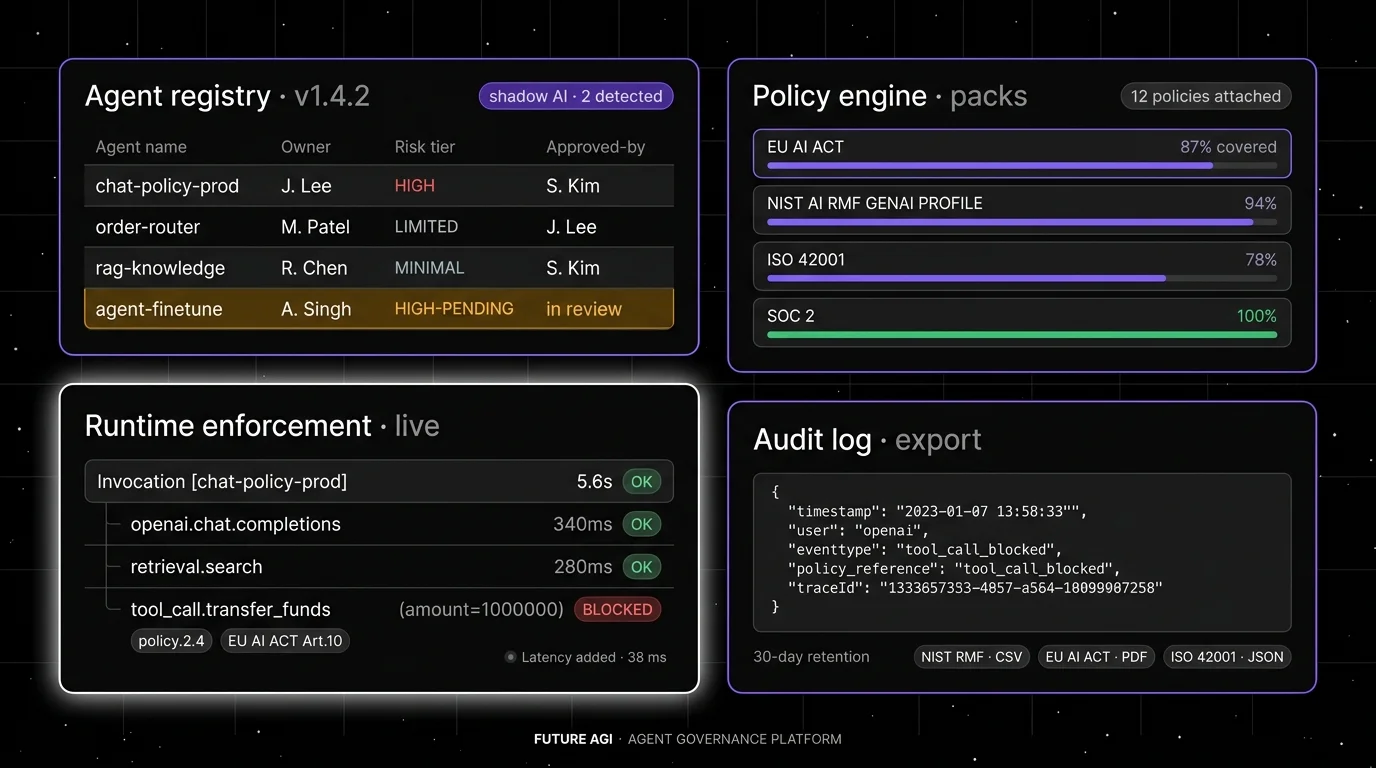Click the green SOC 2 progress bar
The image size is (1376, 768).
tap(1022, 335)
